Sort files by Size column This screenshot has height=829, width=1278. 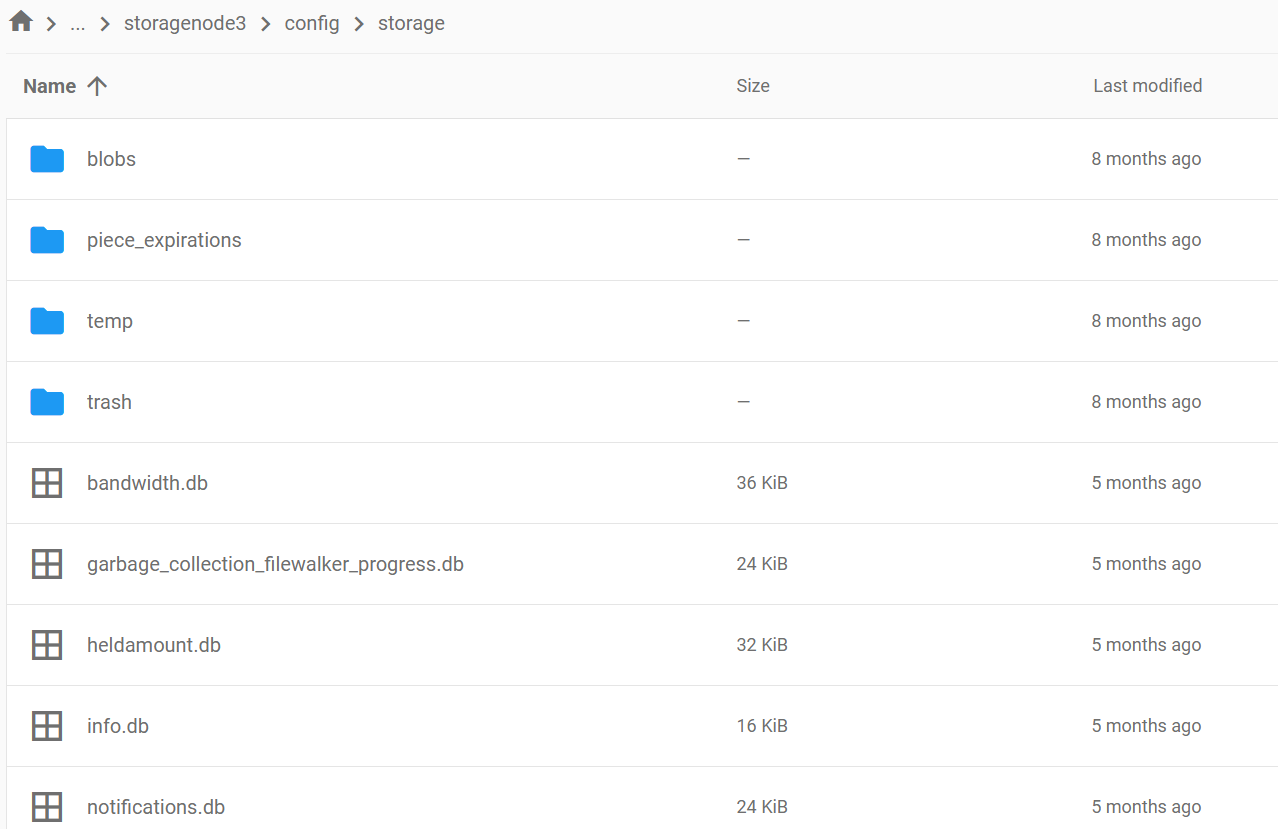[753, 86]
